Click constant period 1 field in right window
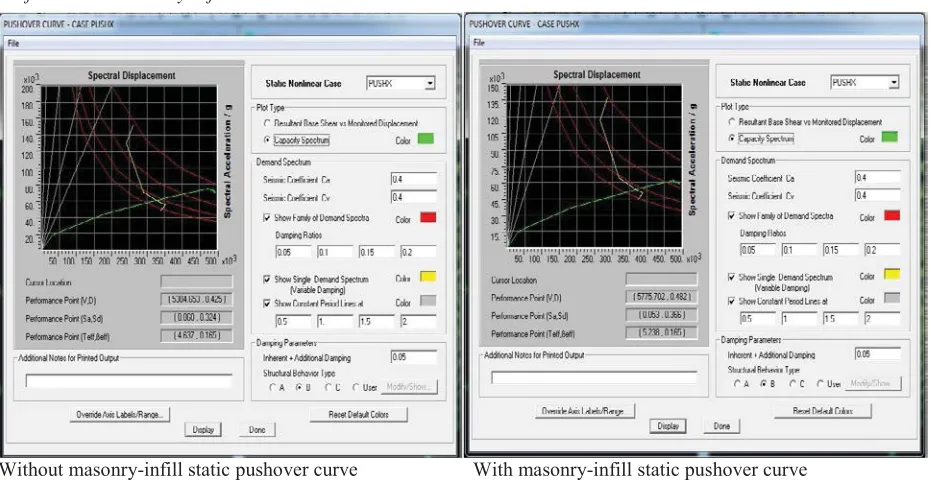 point(800,319)
